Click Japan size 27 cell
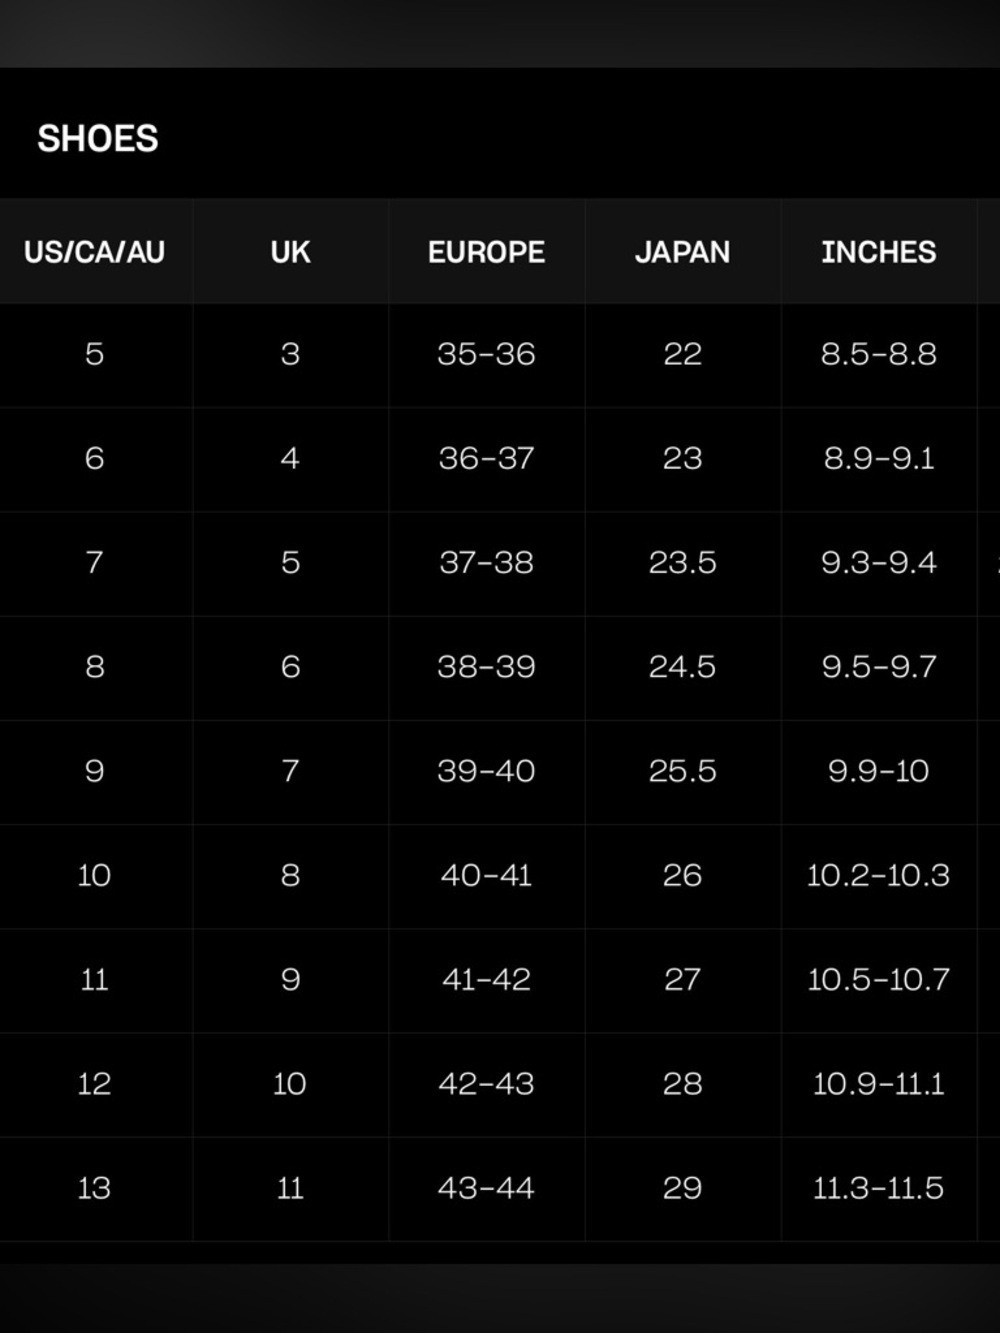Image resolution: width=1000 pixels, height=1333 pixels. (682, 979)
